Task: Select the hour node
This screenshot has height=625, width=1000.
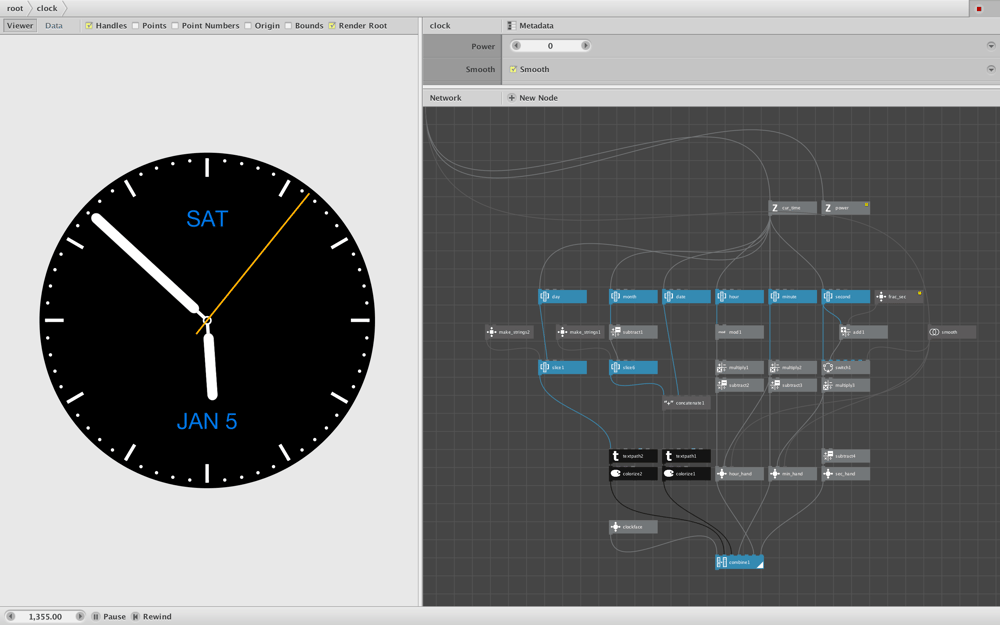Action: pyautogui.click(x=740, y=297)
